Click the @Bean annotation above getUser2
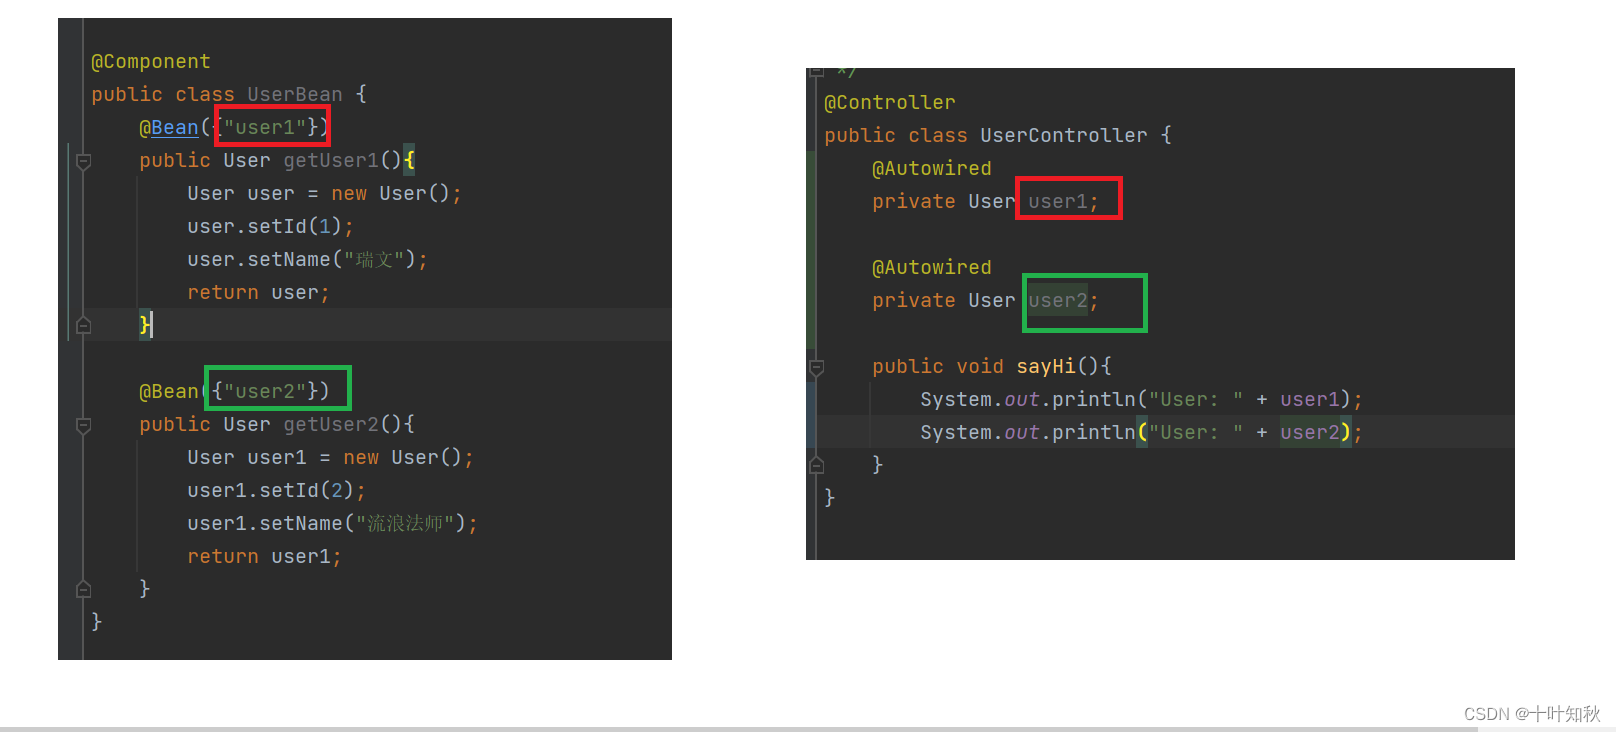The width and height of the screenshot is (1616, 732). coord(169,392)
